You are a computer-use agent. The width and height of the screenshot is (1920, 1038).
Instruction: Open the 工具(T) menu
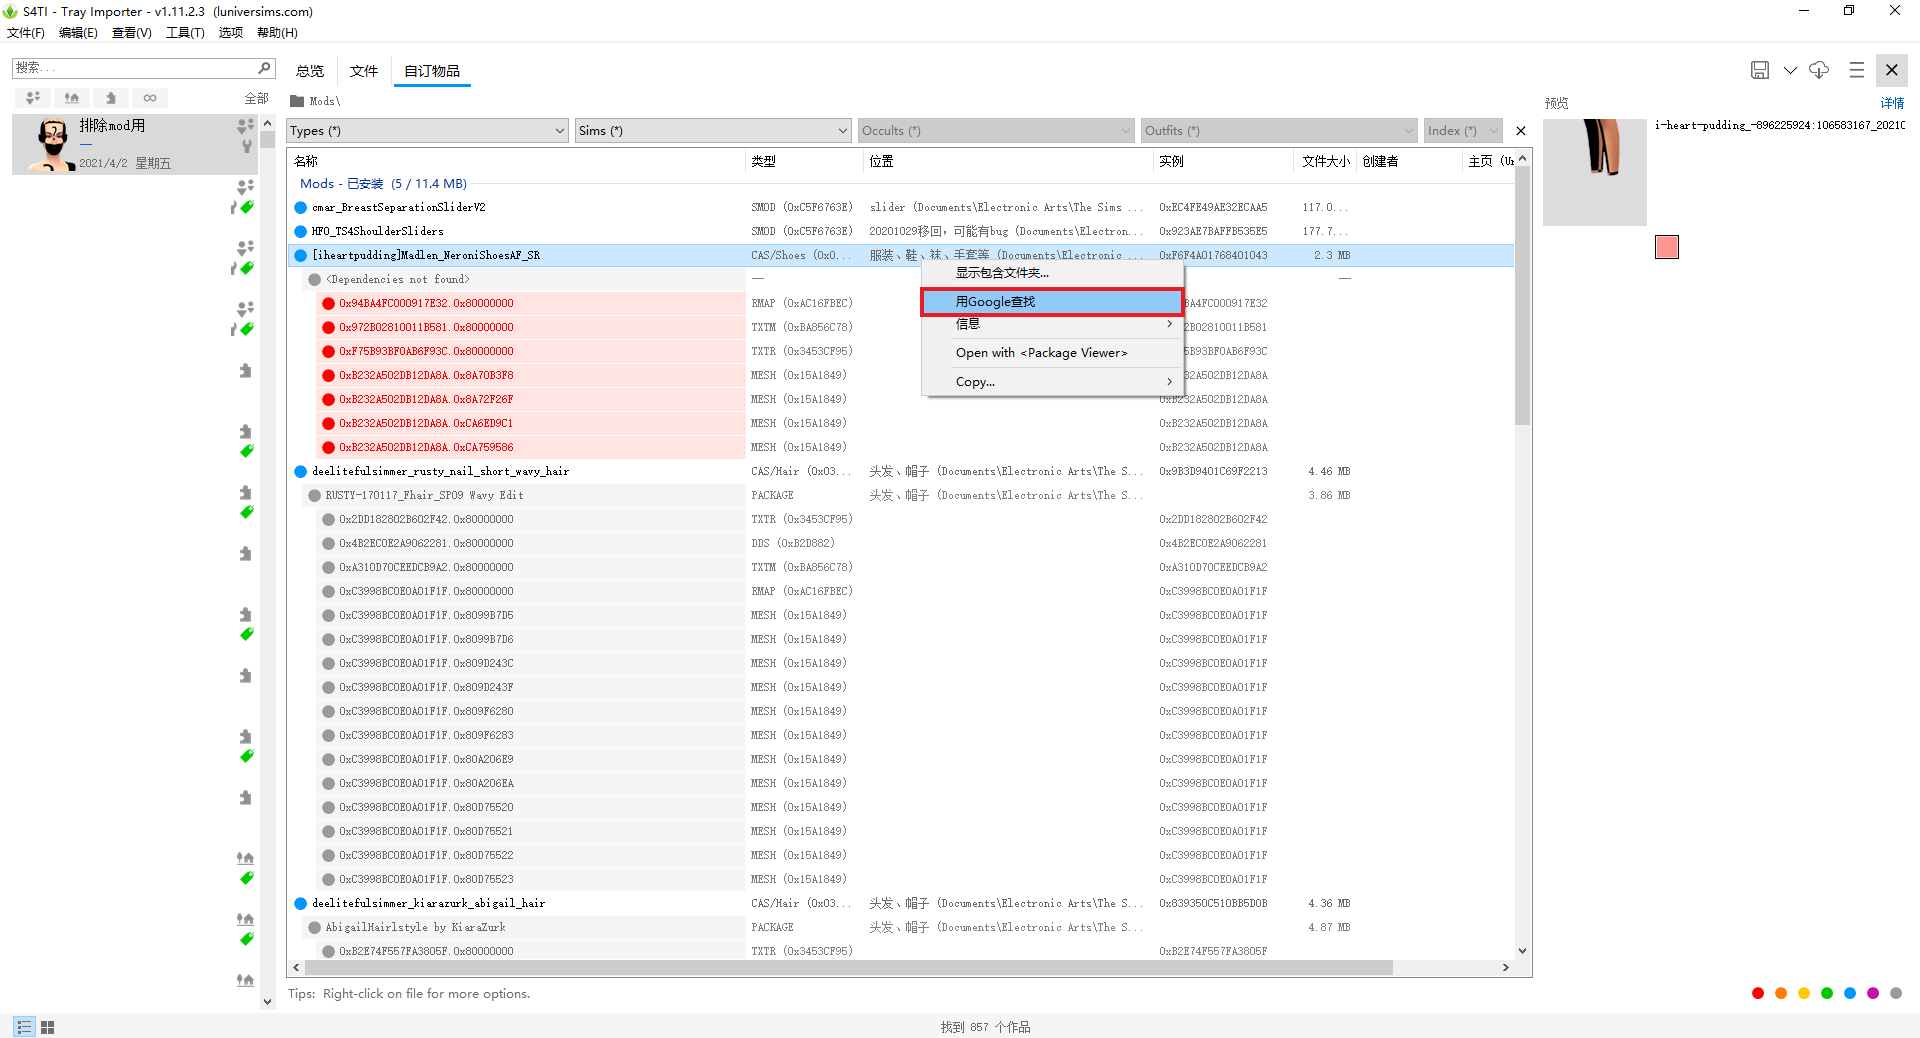coord(185,33)
